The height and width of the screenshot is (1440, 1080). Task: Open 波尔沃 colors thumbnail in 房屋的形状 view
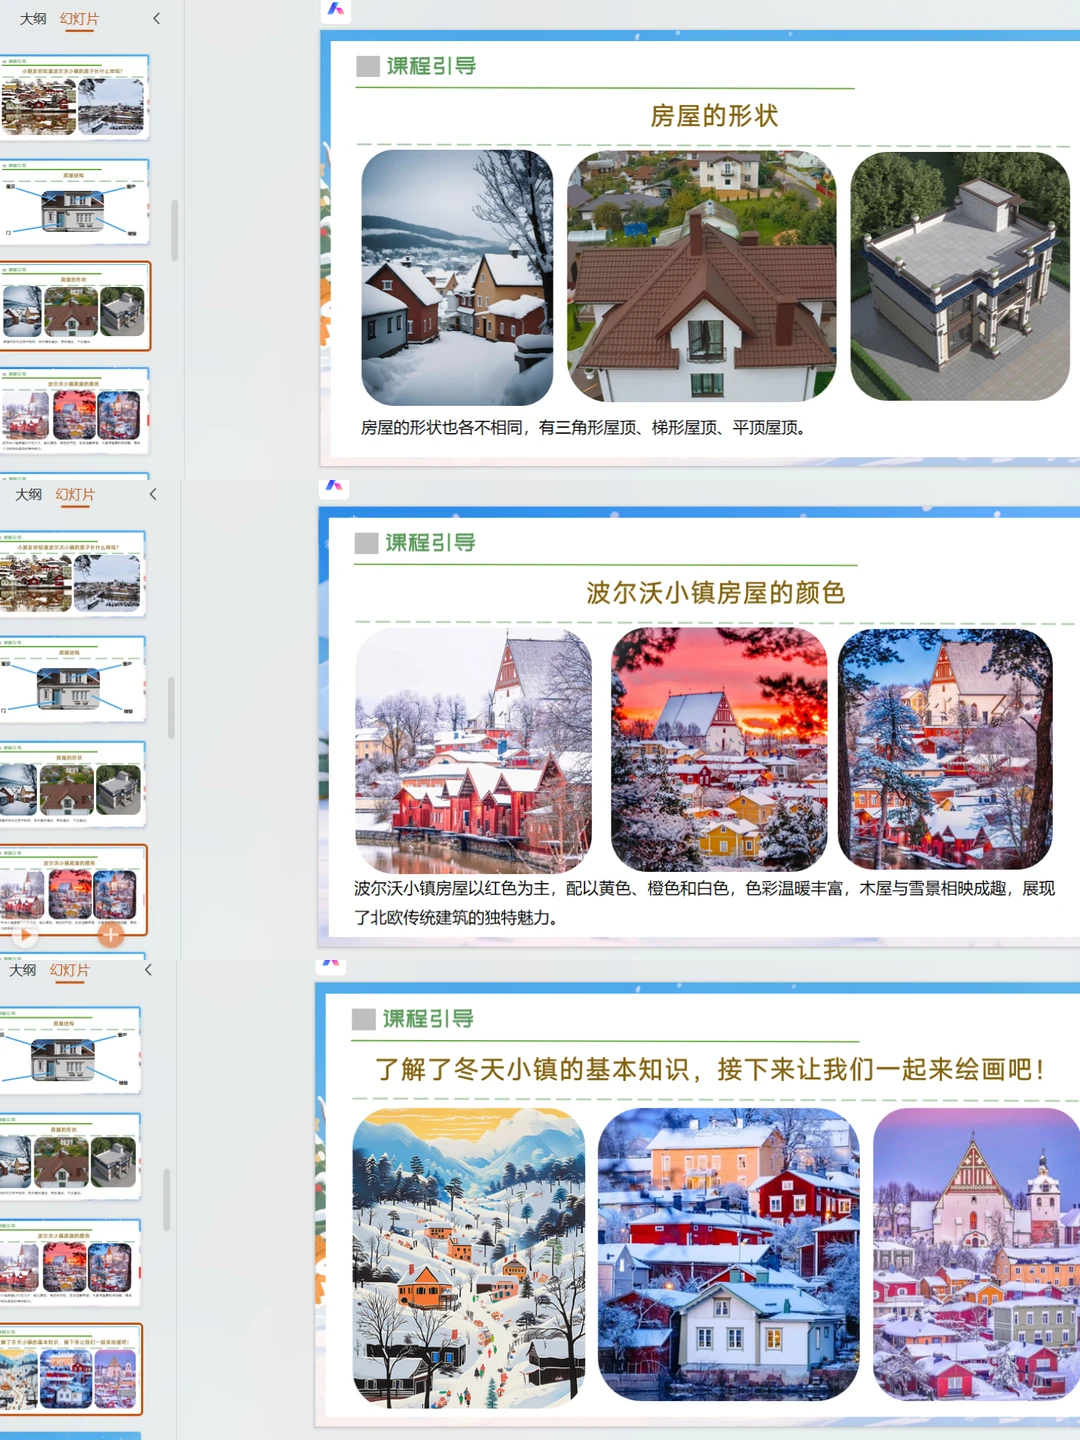tap(74, 411)
